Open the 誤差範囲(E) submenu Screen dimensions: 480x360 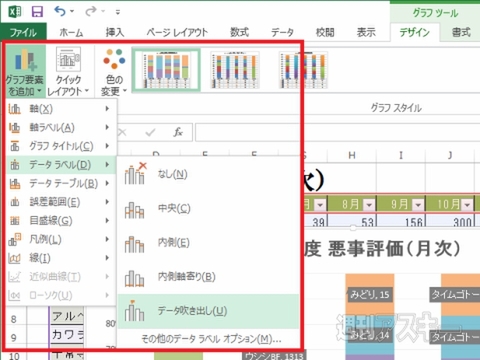coord(61,202)
